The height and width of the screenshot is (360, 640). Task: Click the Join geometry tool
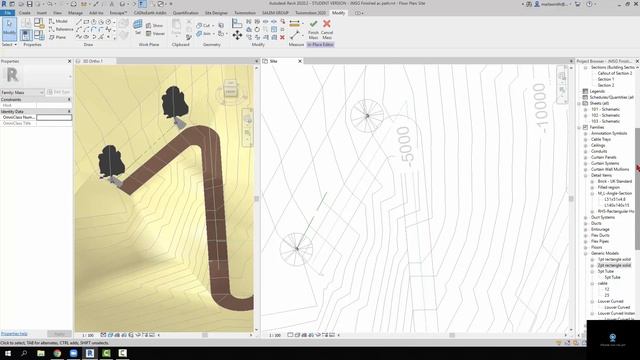tap(204, 33)
